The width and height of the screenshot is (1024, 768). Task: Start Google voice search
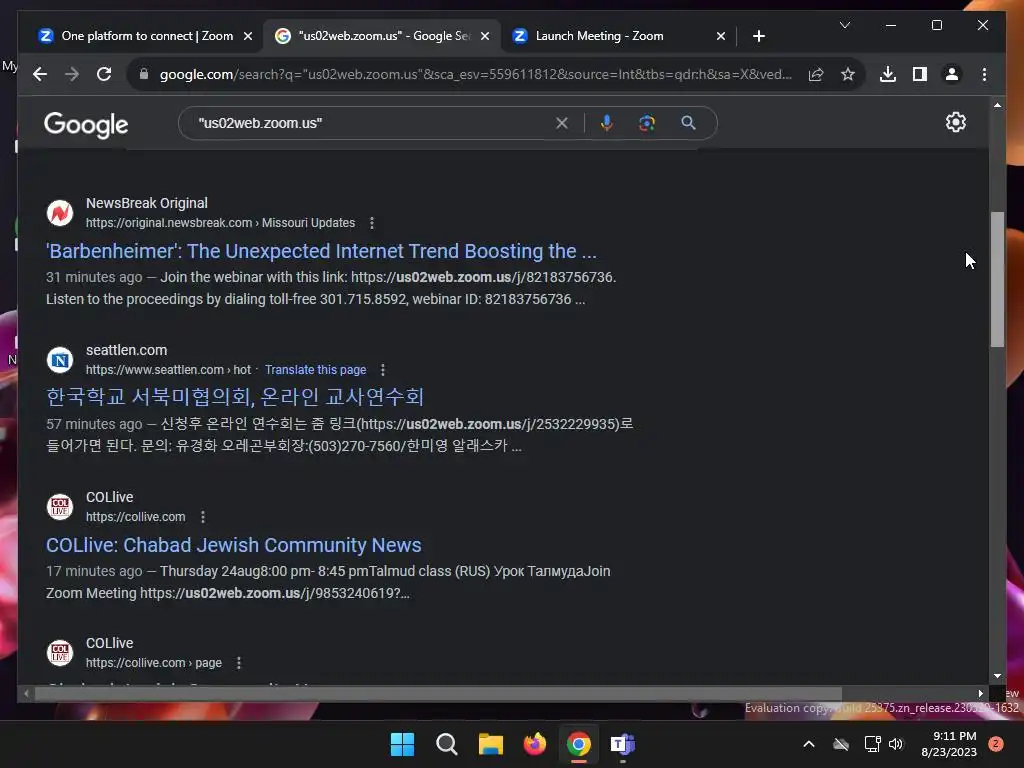(x=607, y=123)
